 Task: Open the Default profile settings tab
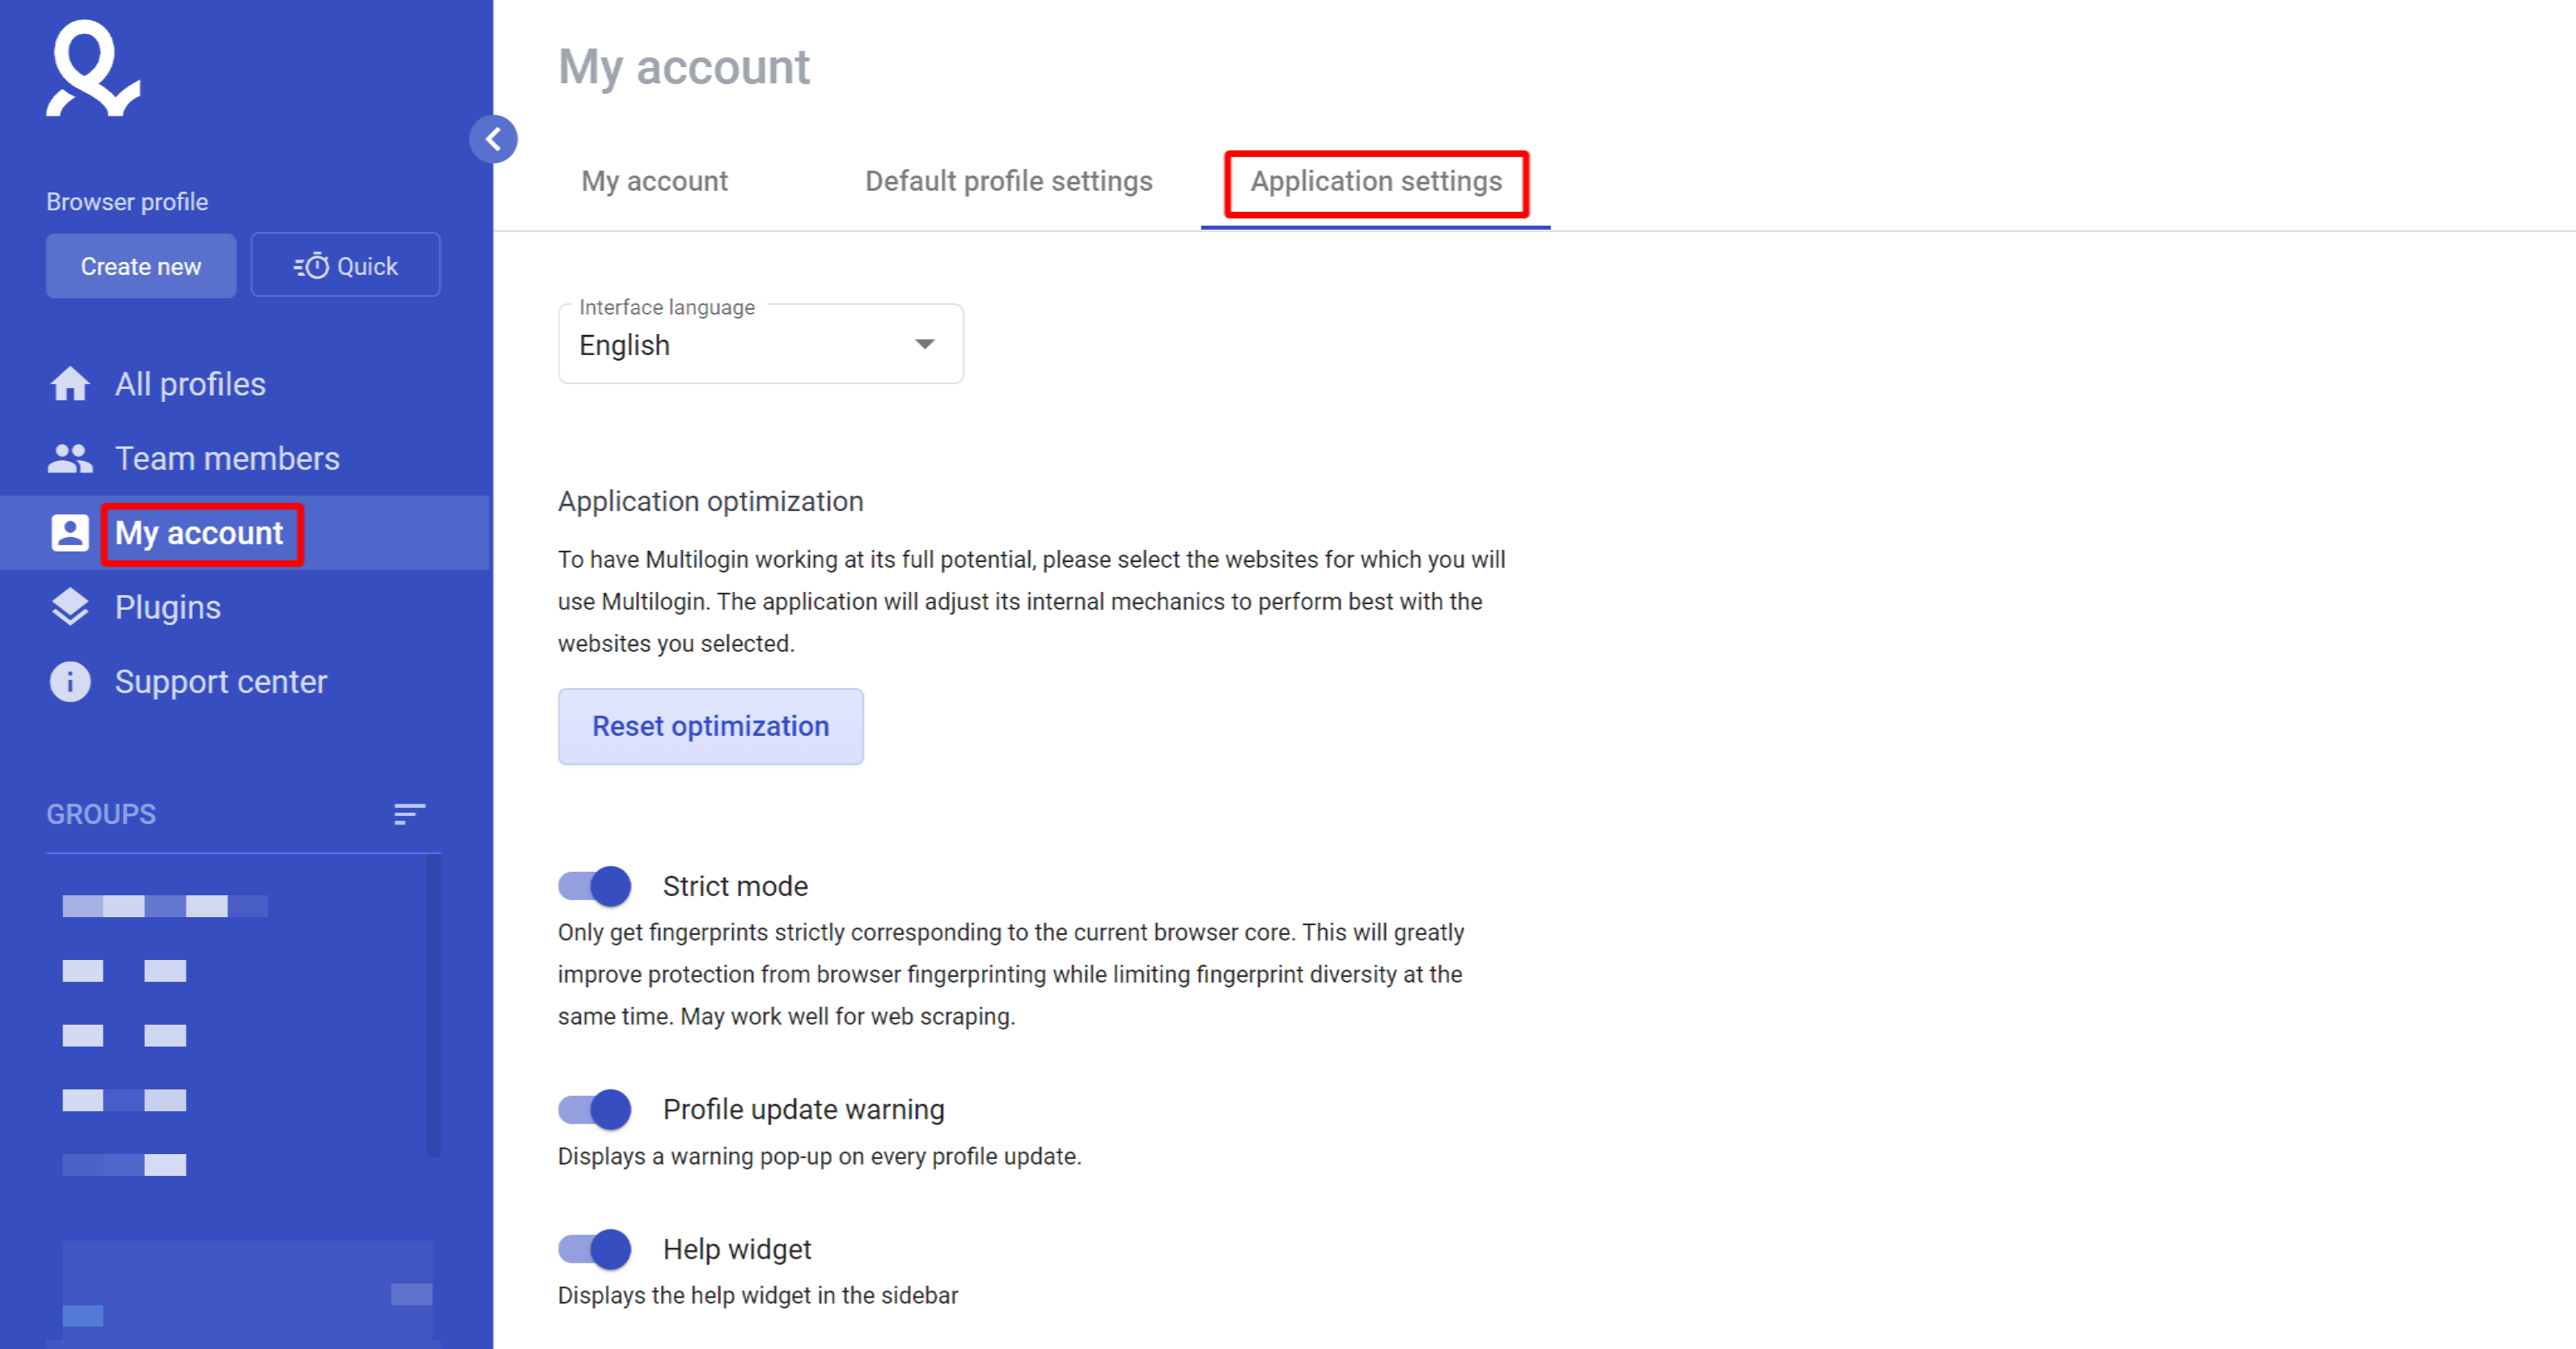coord(1008,181)
